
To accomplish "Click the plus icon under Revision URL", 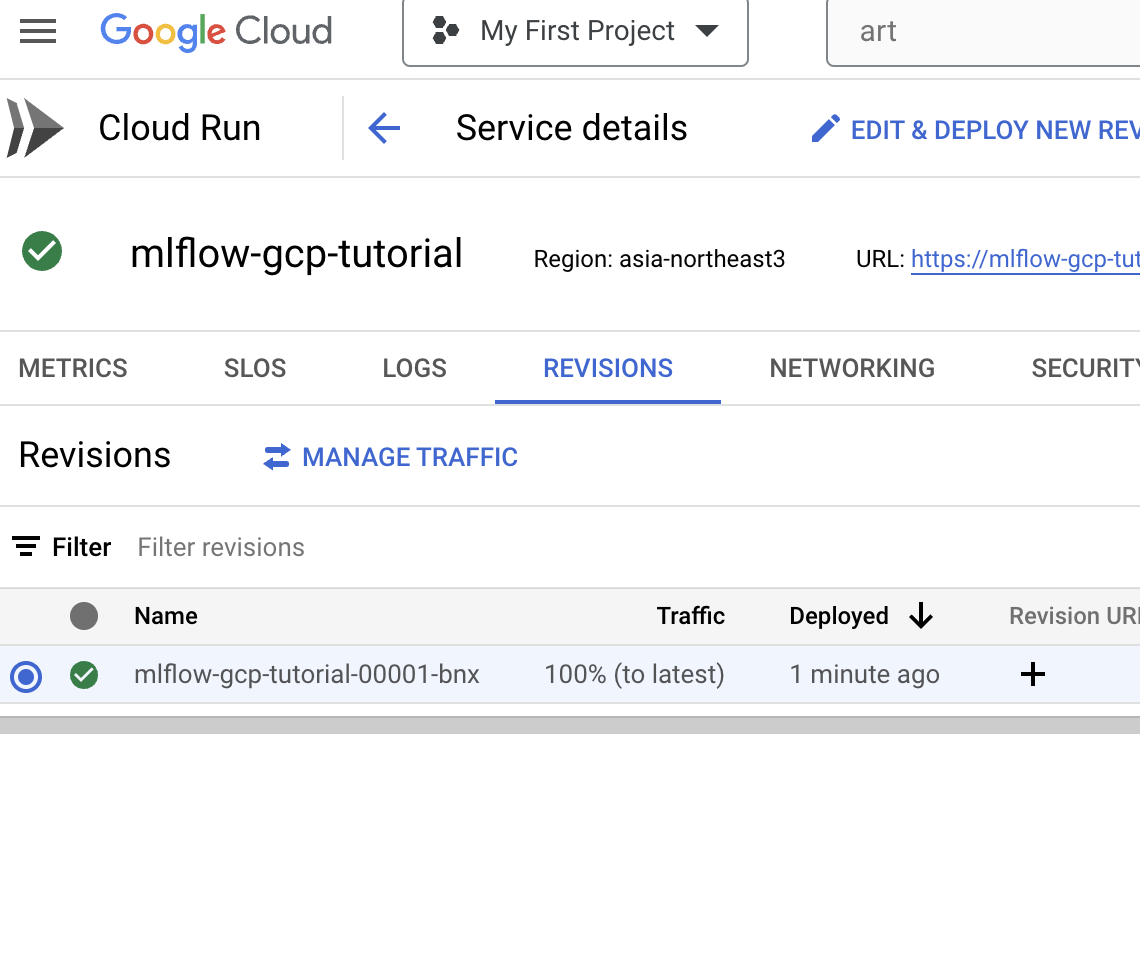I will (1032, 674).
